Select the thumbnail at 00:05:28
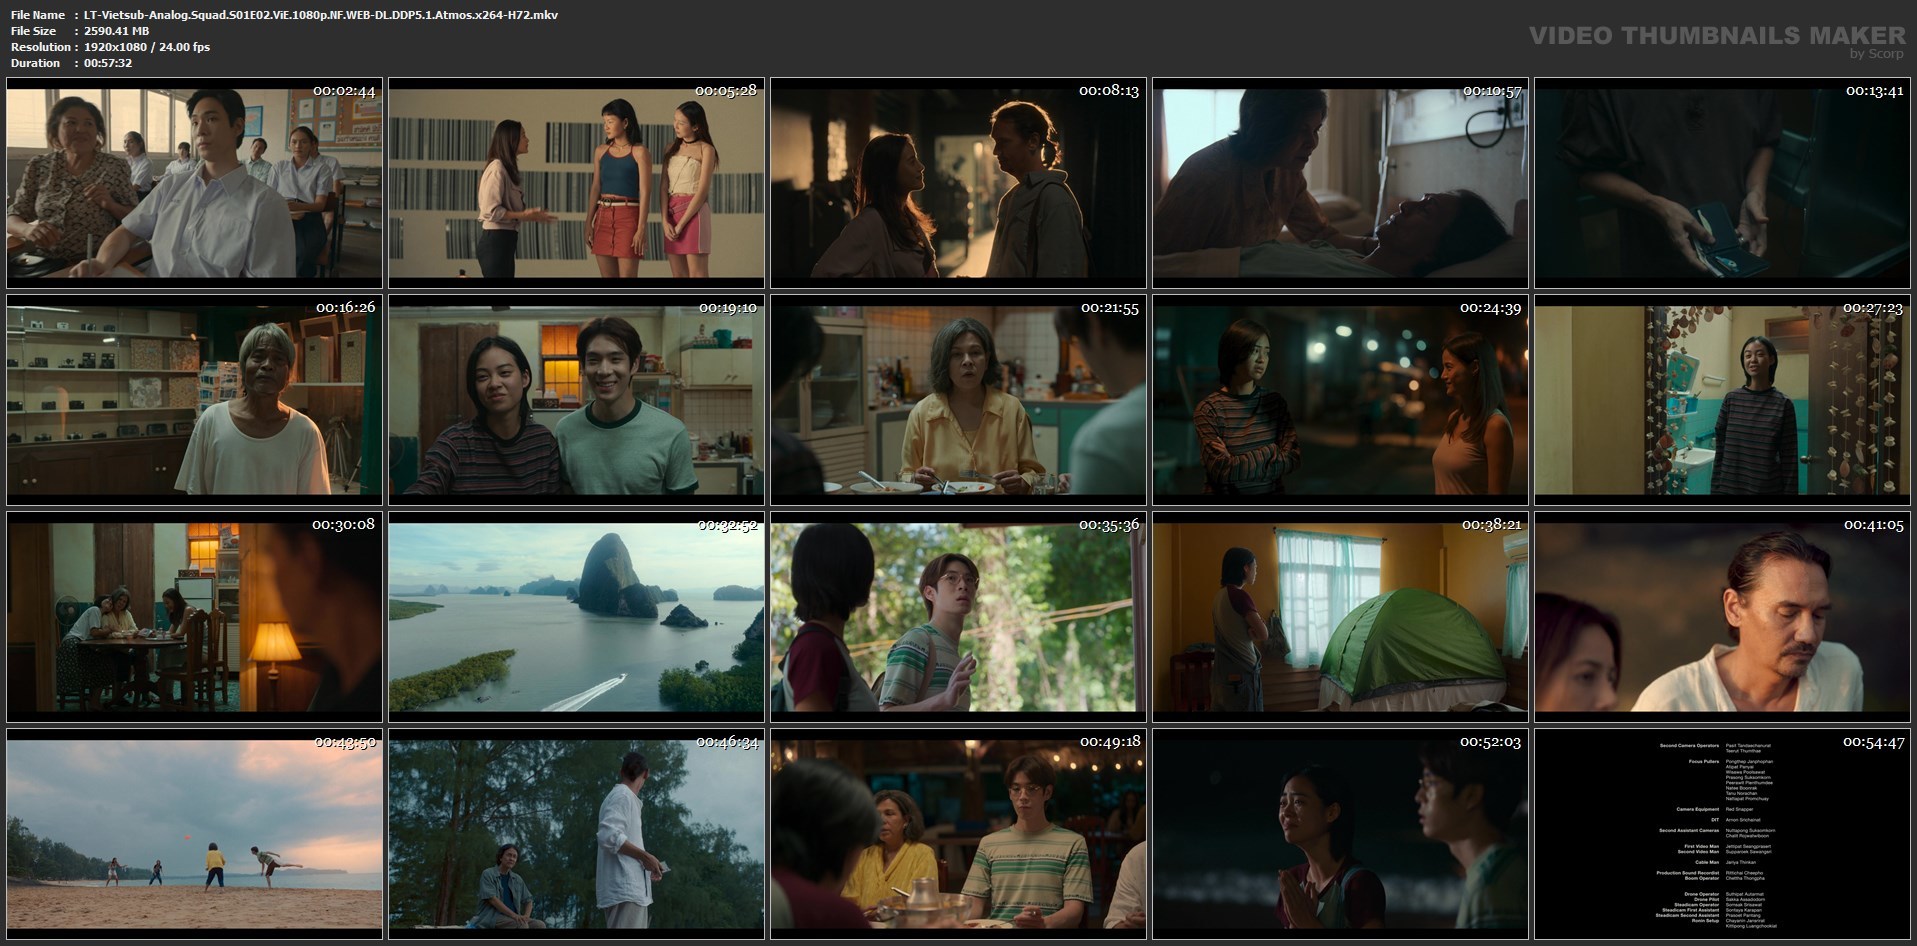1917x946 pixels. tap(576, 183)
